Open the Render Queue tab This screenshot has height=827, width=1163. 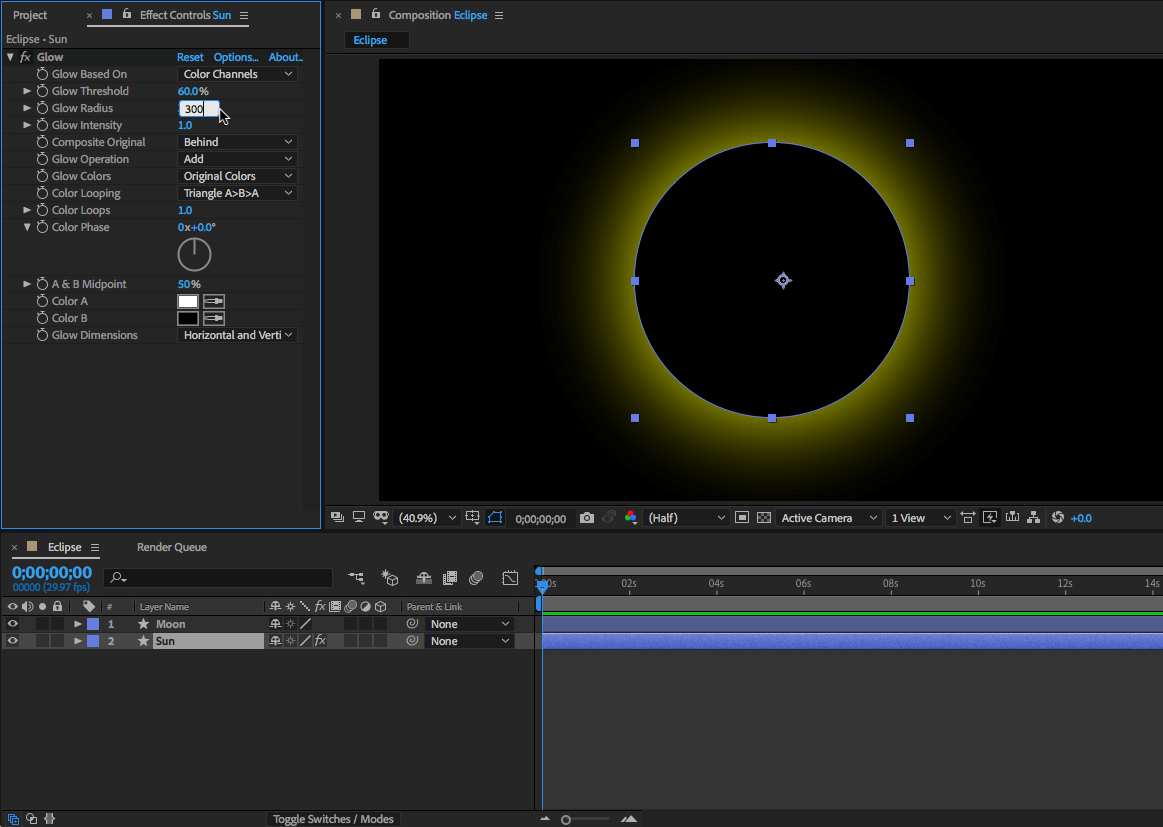[x=172, y=547]
